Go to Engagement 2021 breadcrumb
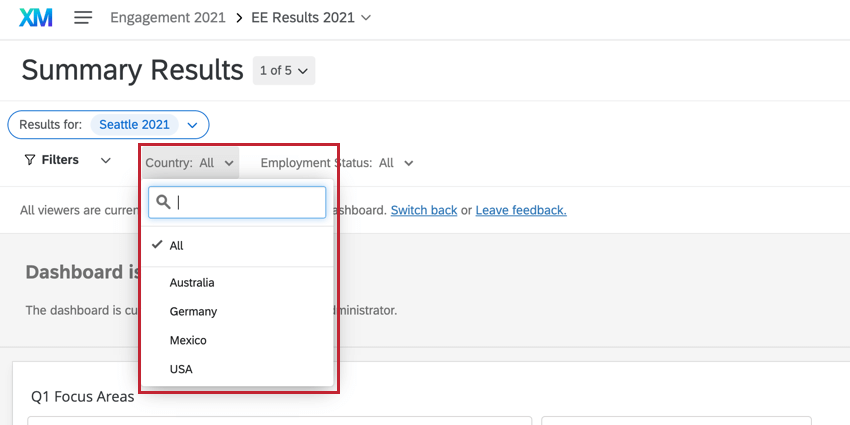The height and width of the screenshot is (425, 850). coord(168,17)
